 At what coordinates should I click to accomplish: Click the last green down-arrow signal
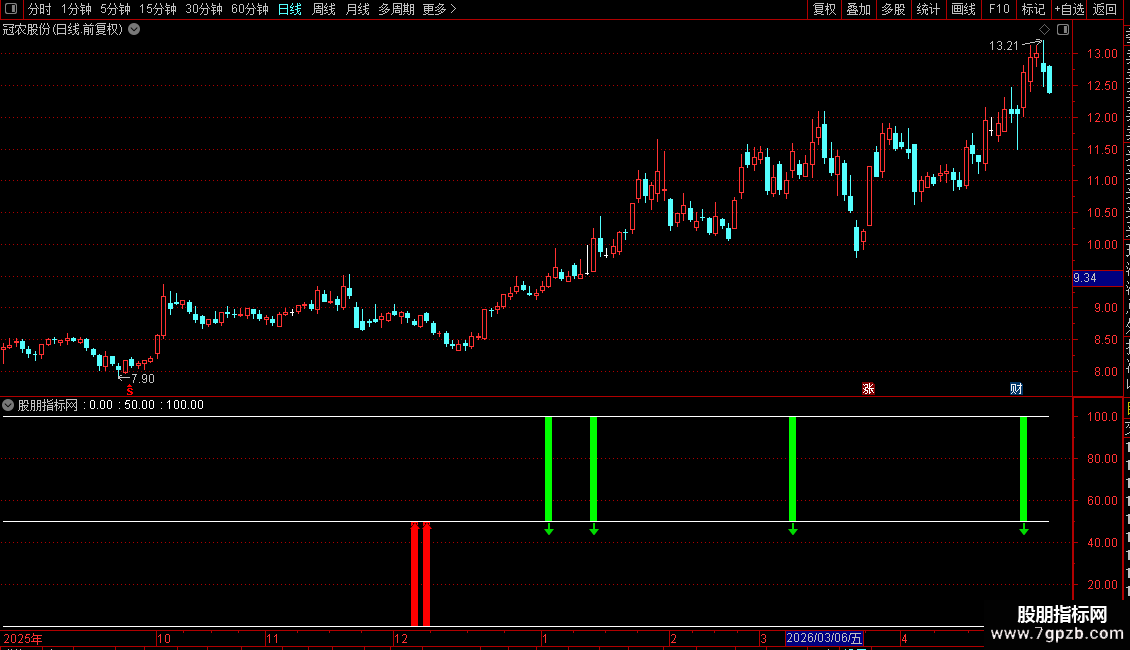click(1024, 530)
